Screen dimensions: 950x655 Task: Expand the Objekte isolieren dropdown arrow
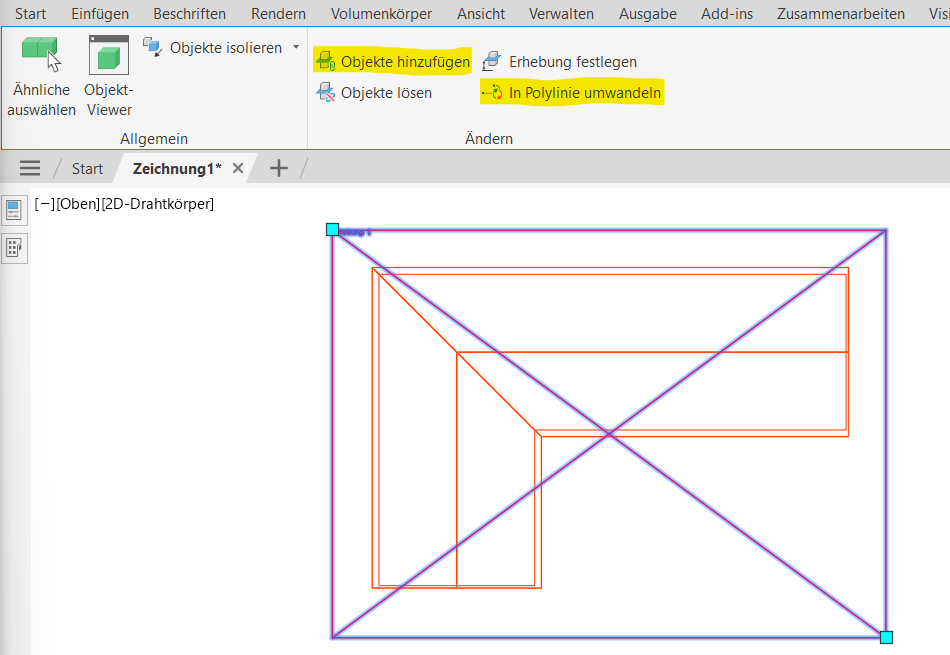click(x=296, y=47)
